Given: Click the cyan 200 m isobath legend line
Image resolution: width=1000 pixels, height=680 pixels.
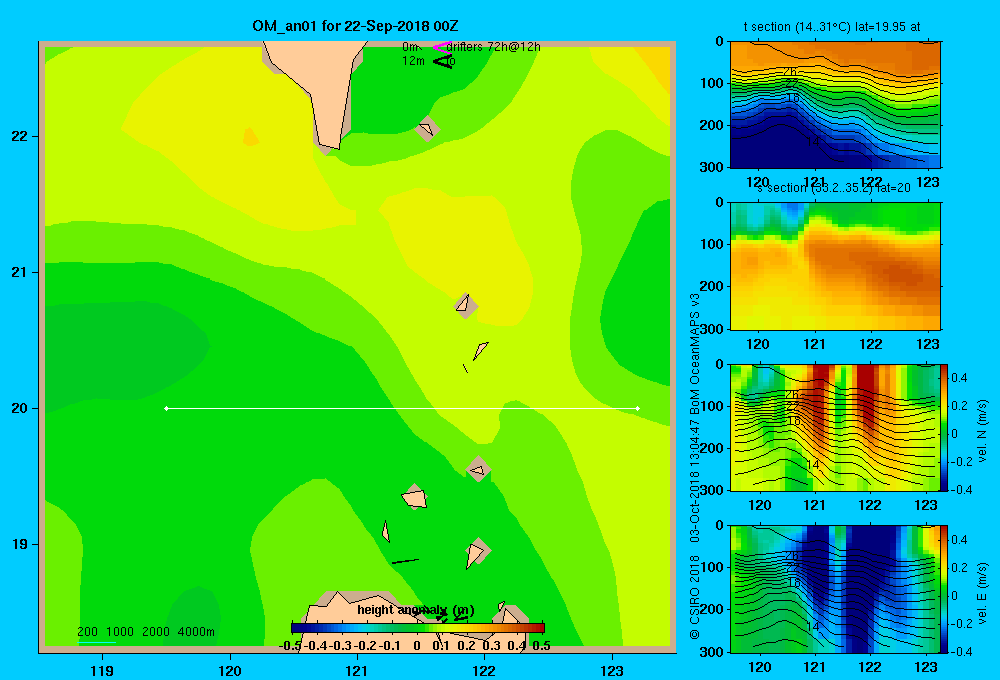Looking at the screenshot, I should click(x=97, y=642).
